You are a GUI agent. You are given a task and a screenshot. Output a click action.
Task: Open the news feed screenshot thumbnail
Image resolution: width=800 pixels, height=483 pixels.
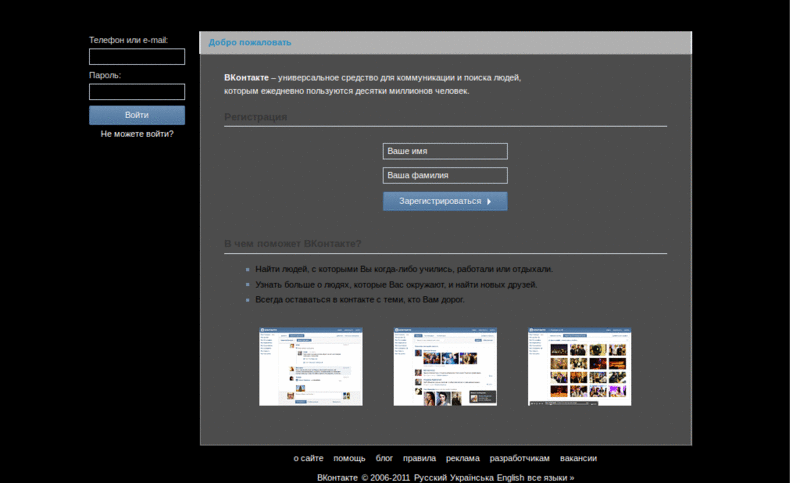click(311, 367)
